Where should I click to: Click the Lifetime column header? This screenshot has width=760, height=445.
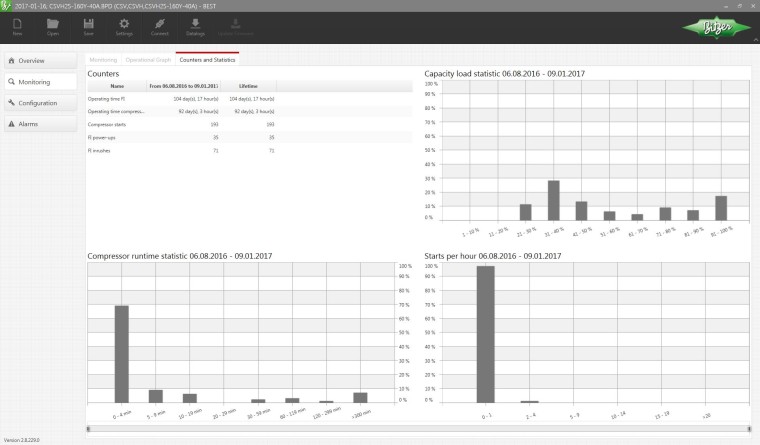(x=248, y=87)
